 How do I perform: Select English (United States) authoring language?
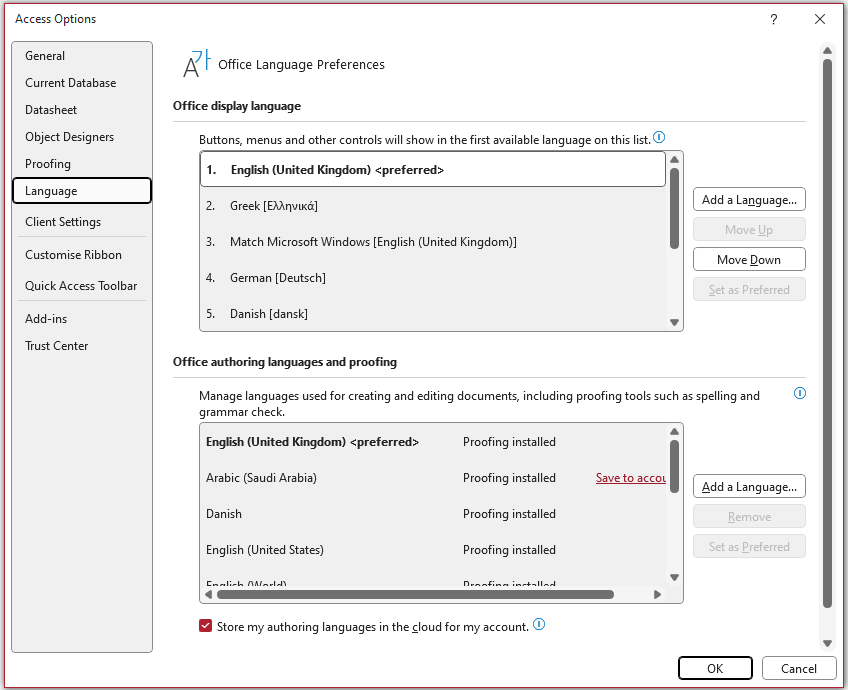[433, 550]
